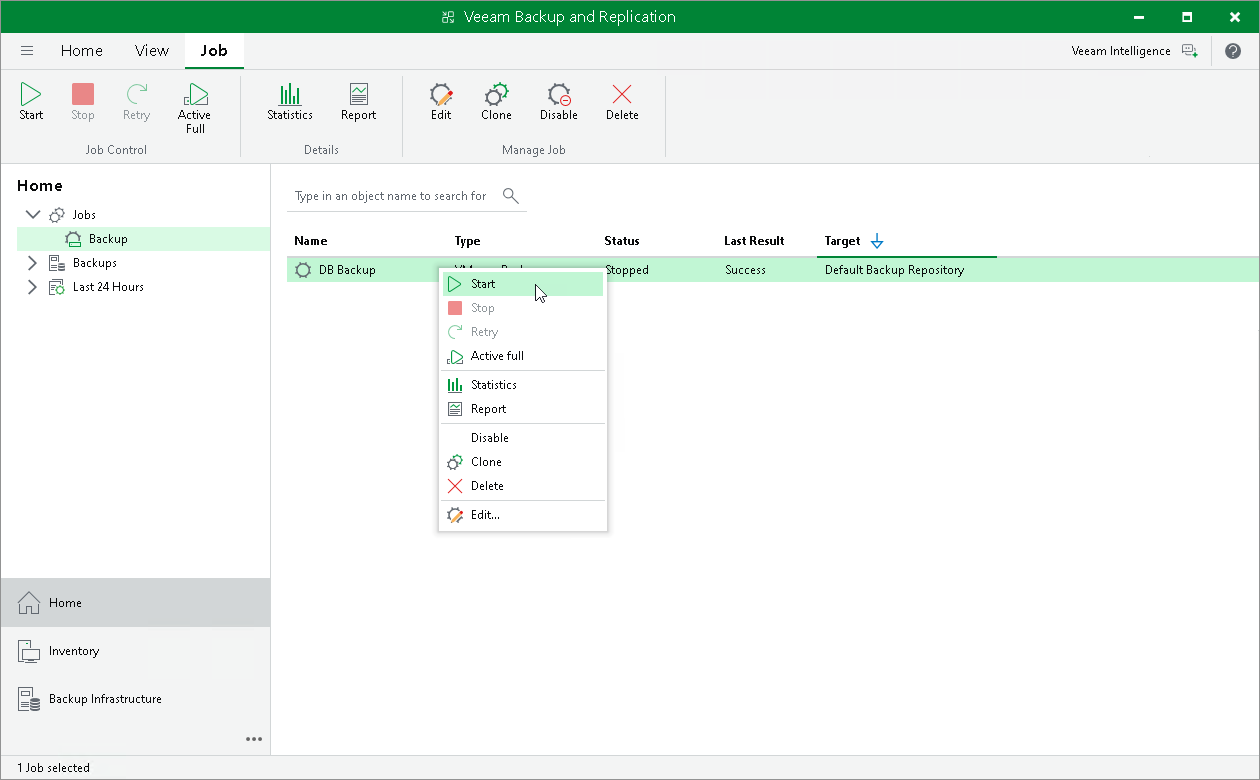Switch to the View ribbon tab
1260x780 pixels.
(151, 50)
